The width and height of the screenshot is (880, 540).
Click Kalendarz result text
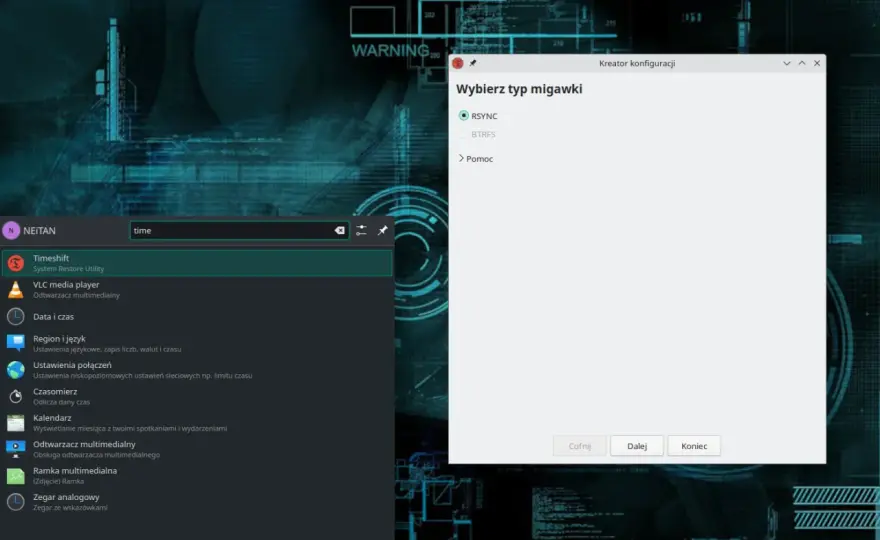pyautogui.click(x=52, y=418)
